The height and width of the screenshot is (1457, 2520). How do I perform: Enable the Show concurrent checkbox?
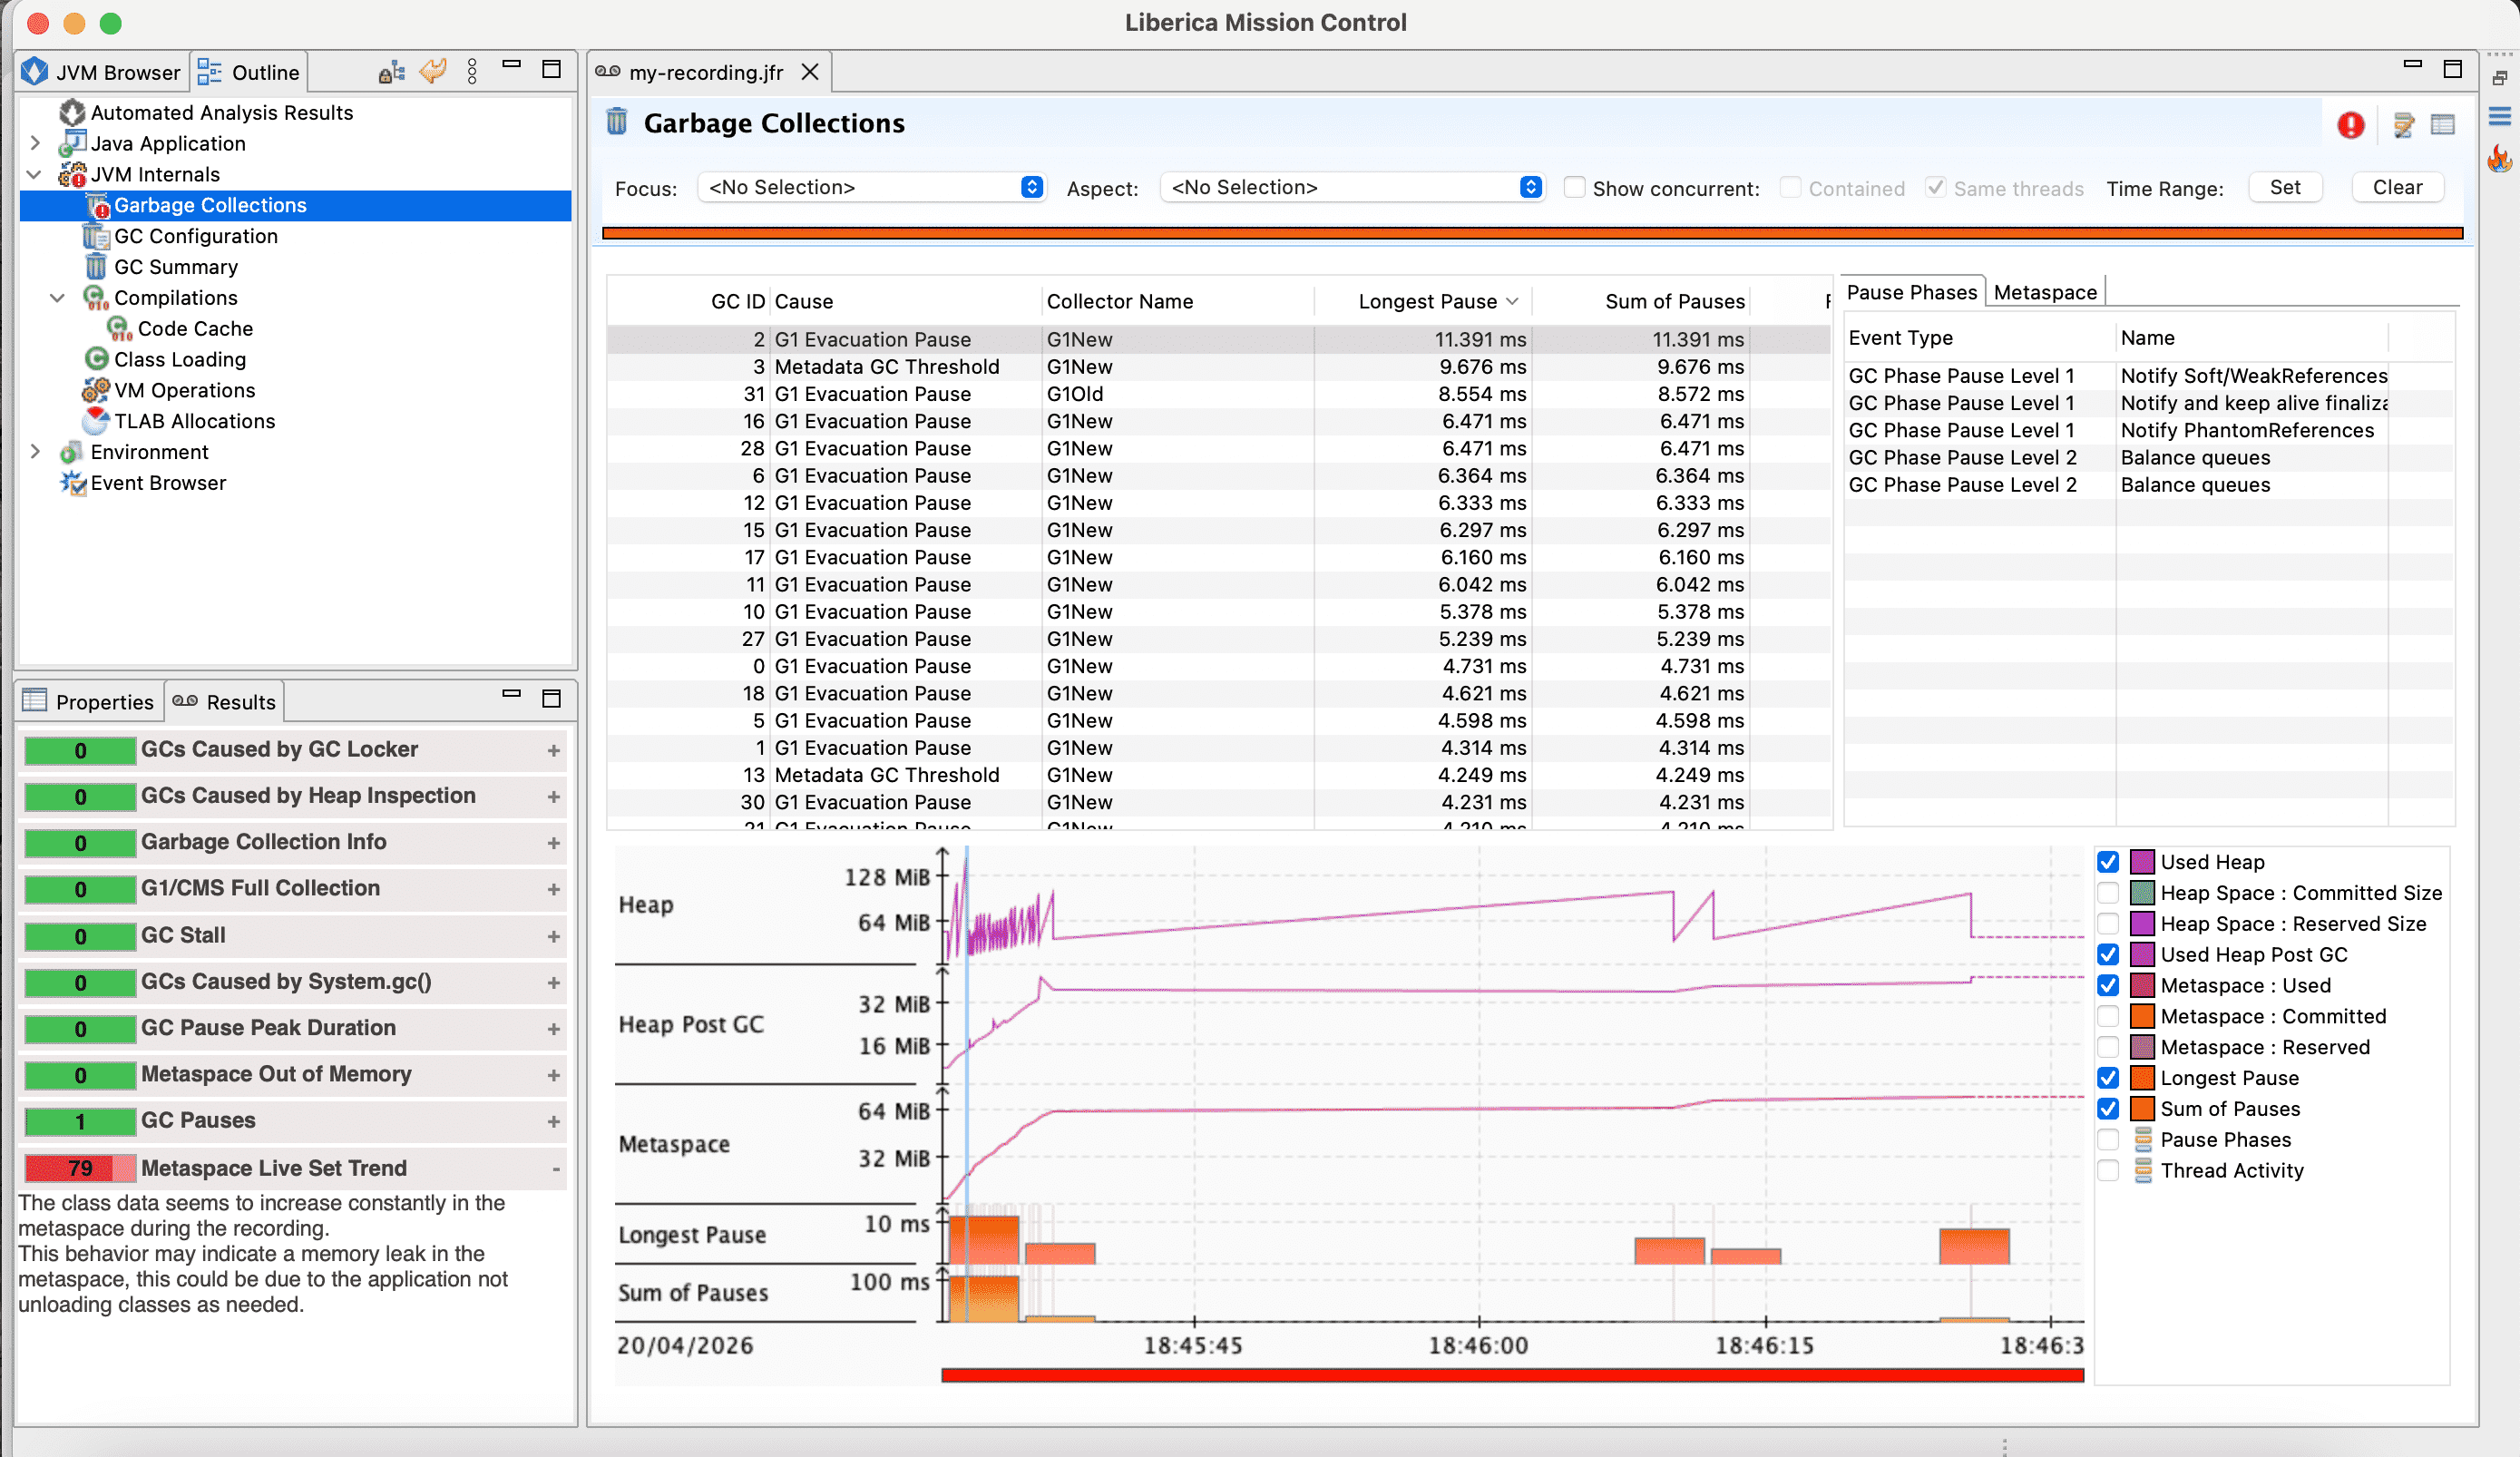click(1574, 188)
